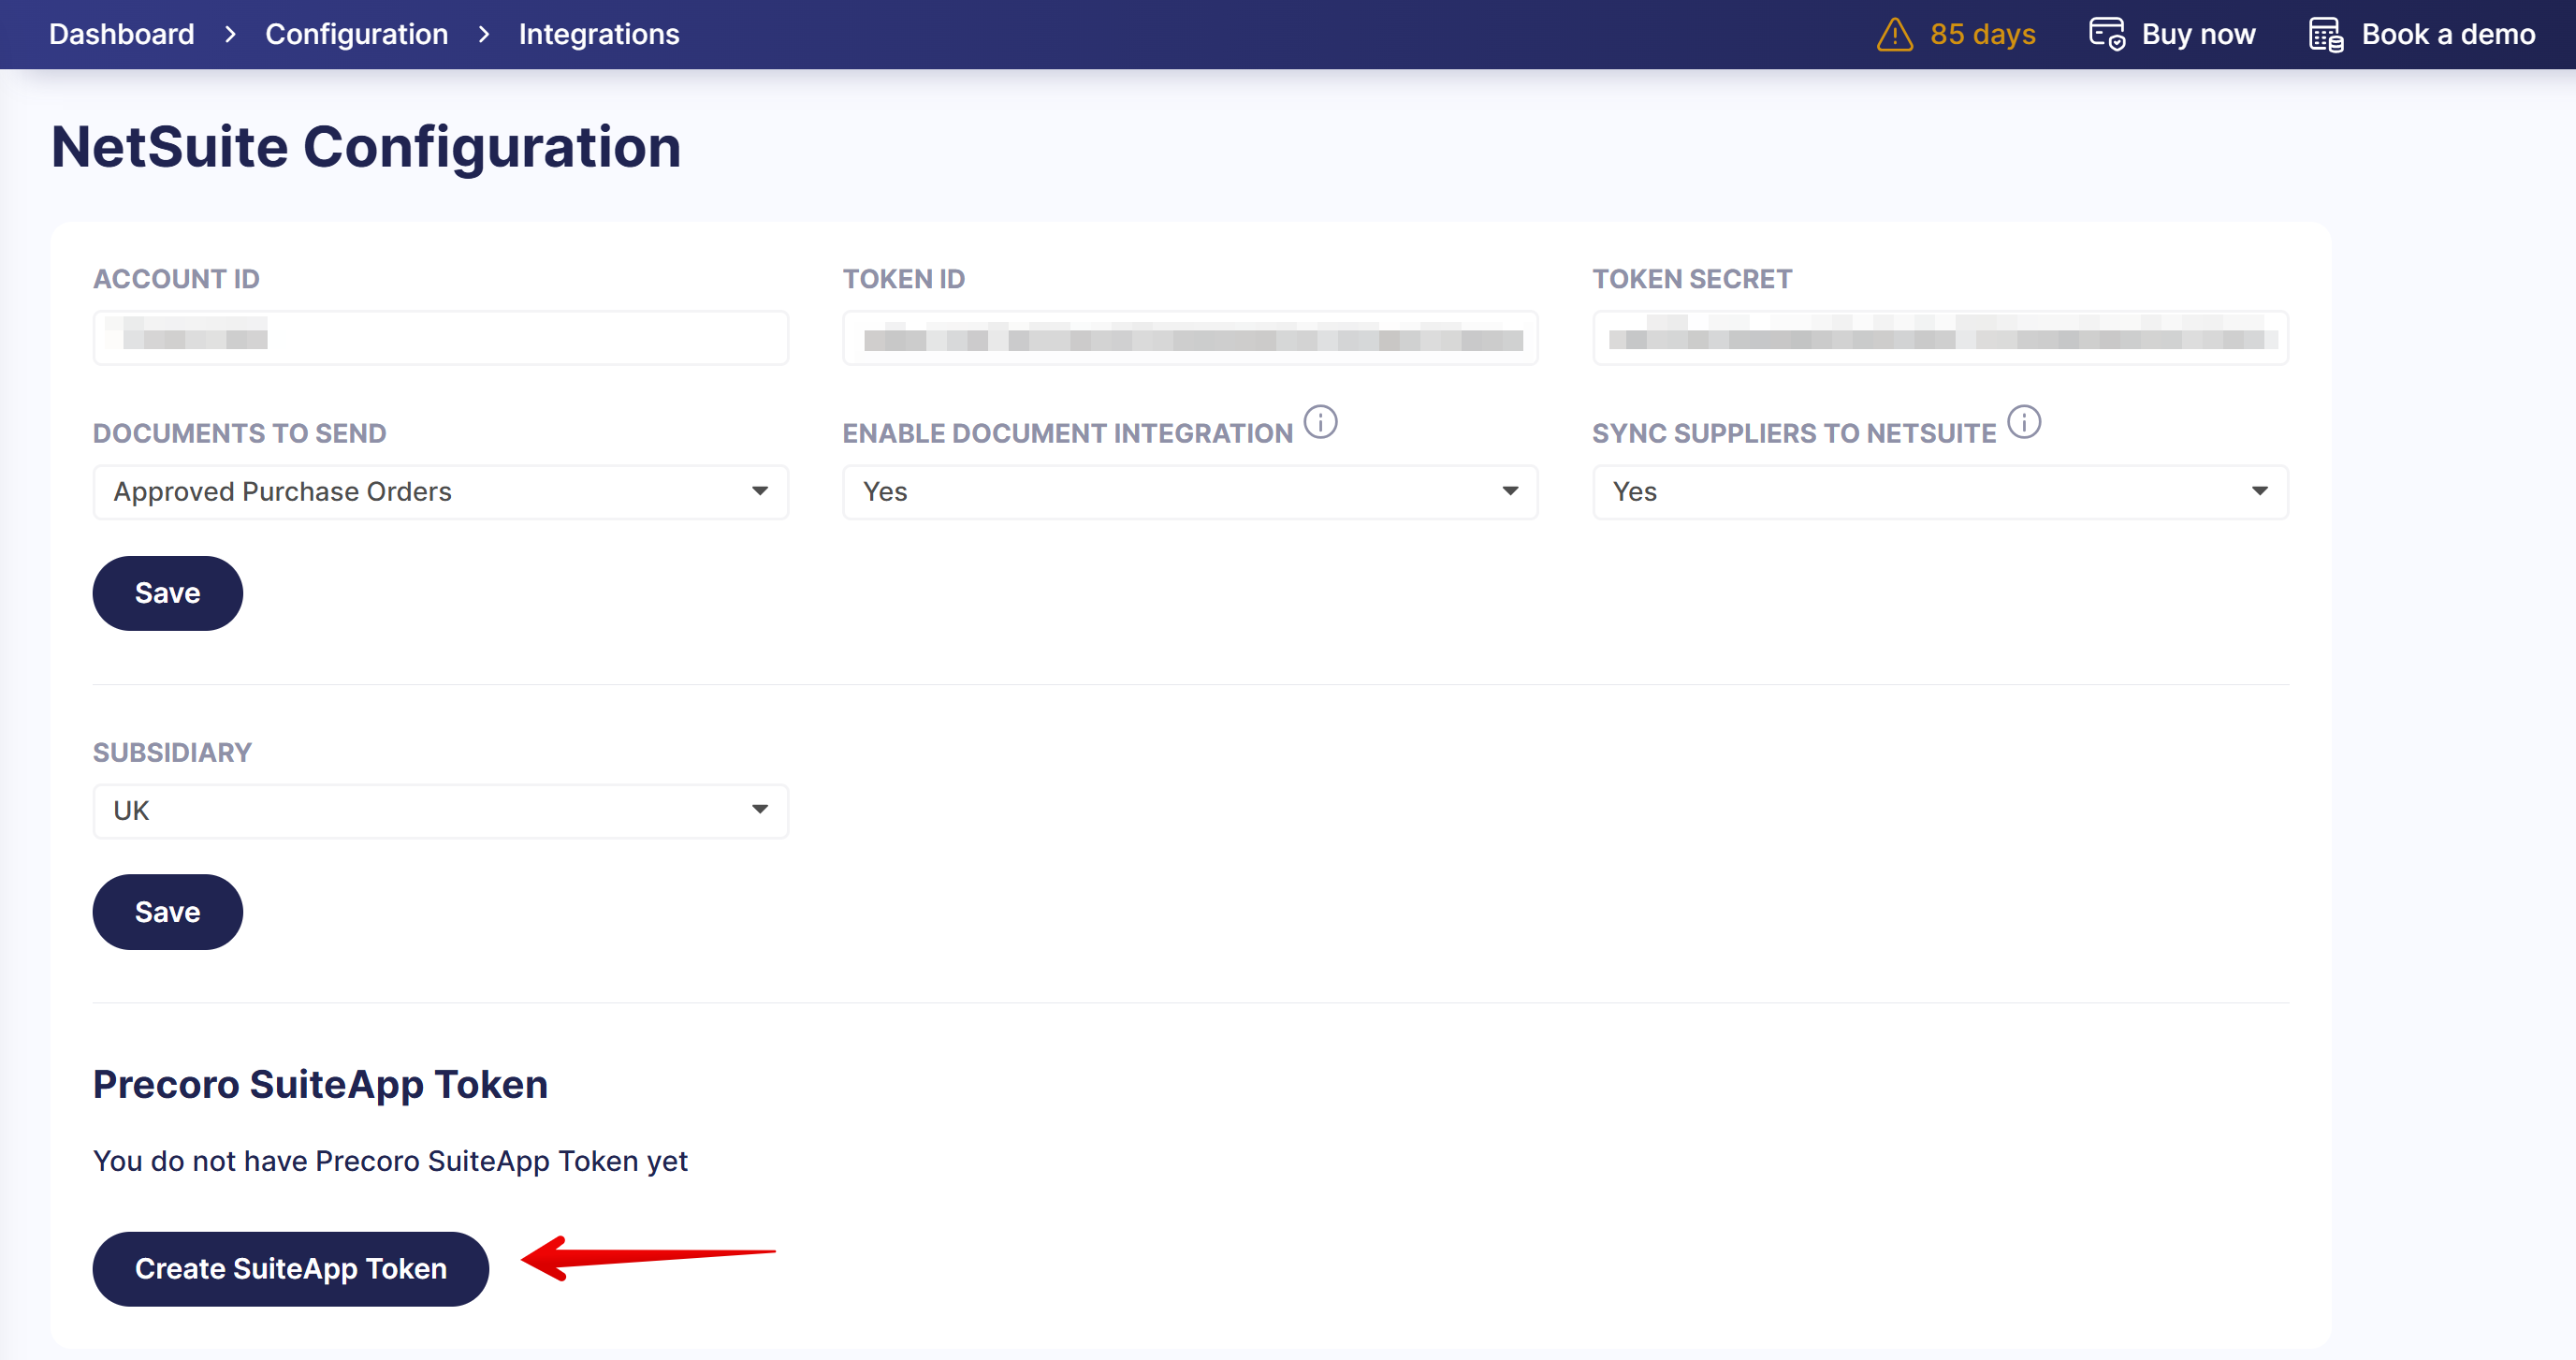The image size is (2576, 1360).
Task: Click Create SuiteApp Token button
Action: point(291,1268)
